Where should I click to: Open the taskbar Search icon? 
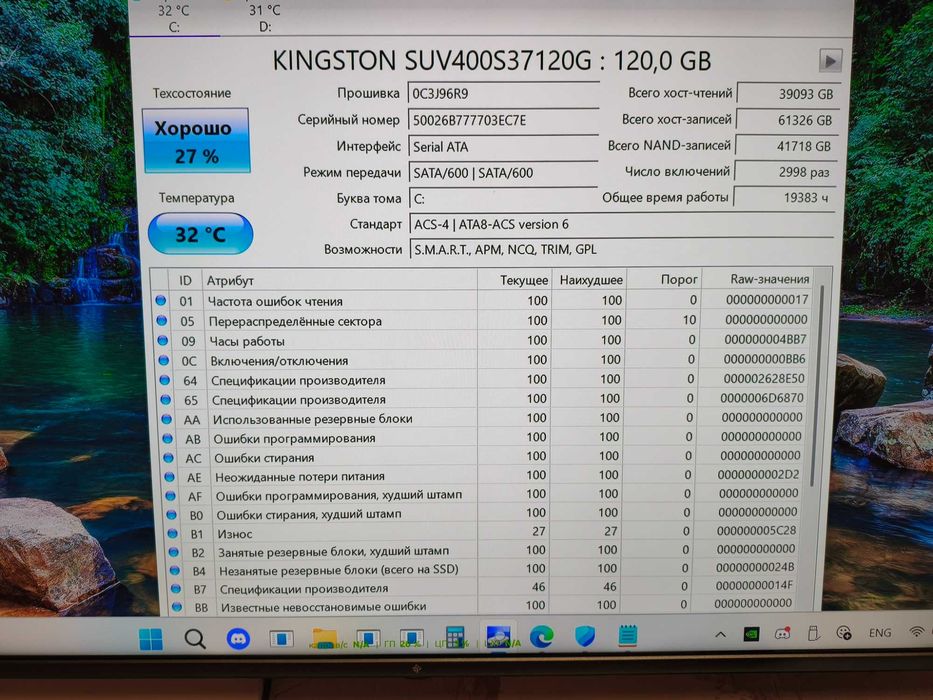[x=195, y=639]
